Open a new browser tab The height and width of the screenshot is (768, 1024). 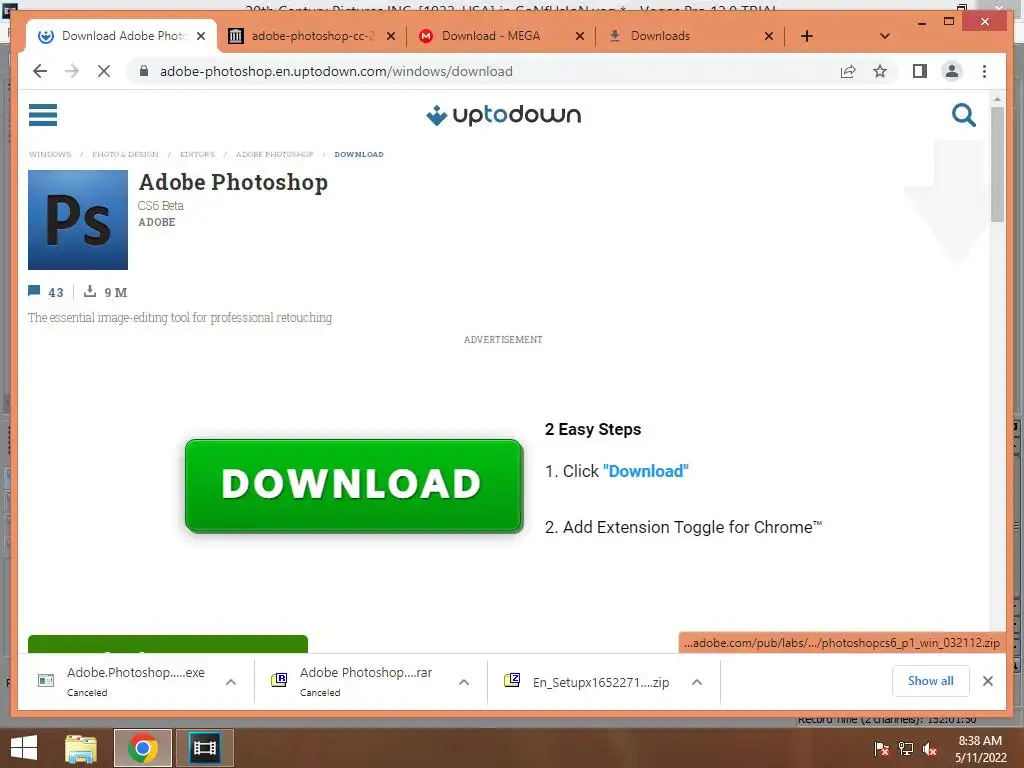coord(807,36)
